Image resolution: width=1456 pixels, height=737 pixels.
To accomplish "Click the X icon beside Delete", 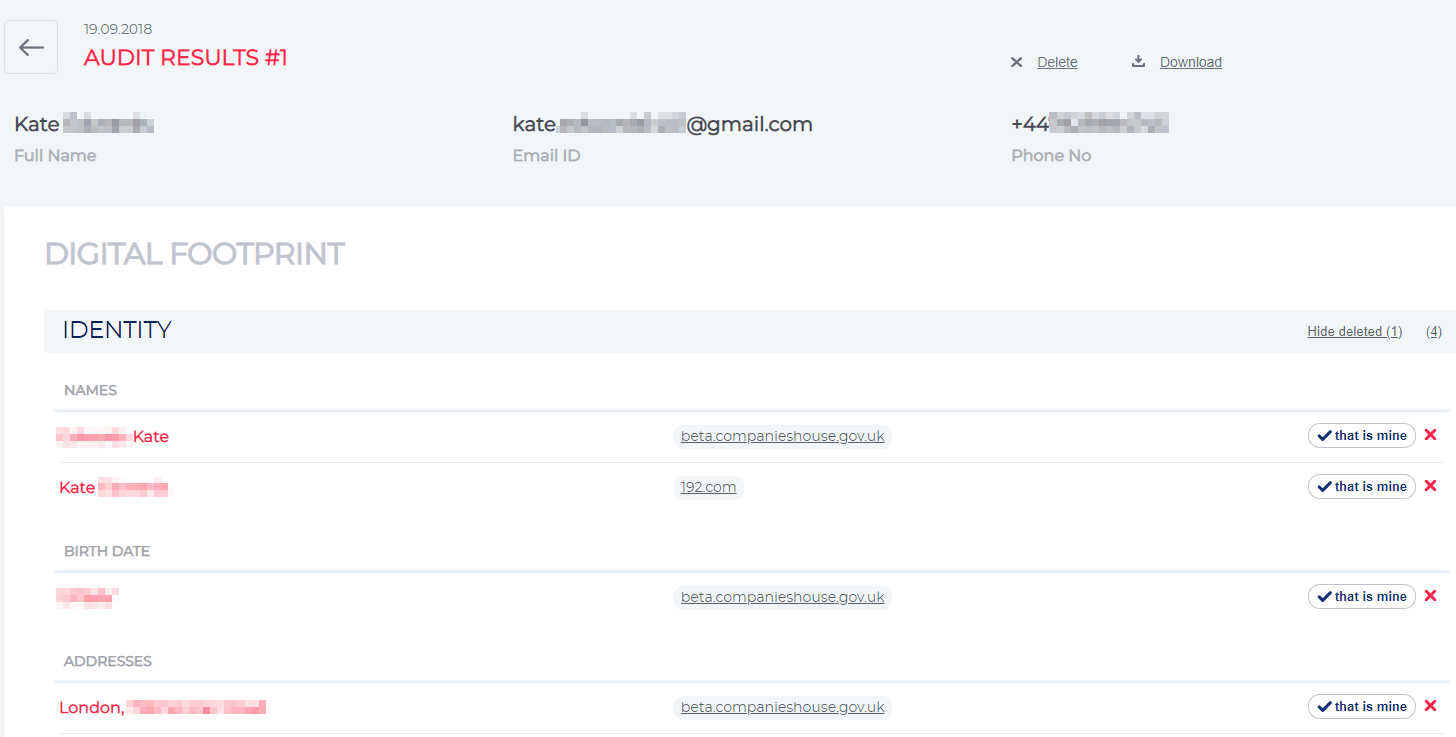I will (1016, 62).
